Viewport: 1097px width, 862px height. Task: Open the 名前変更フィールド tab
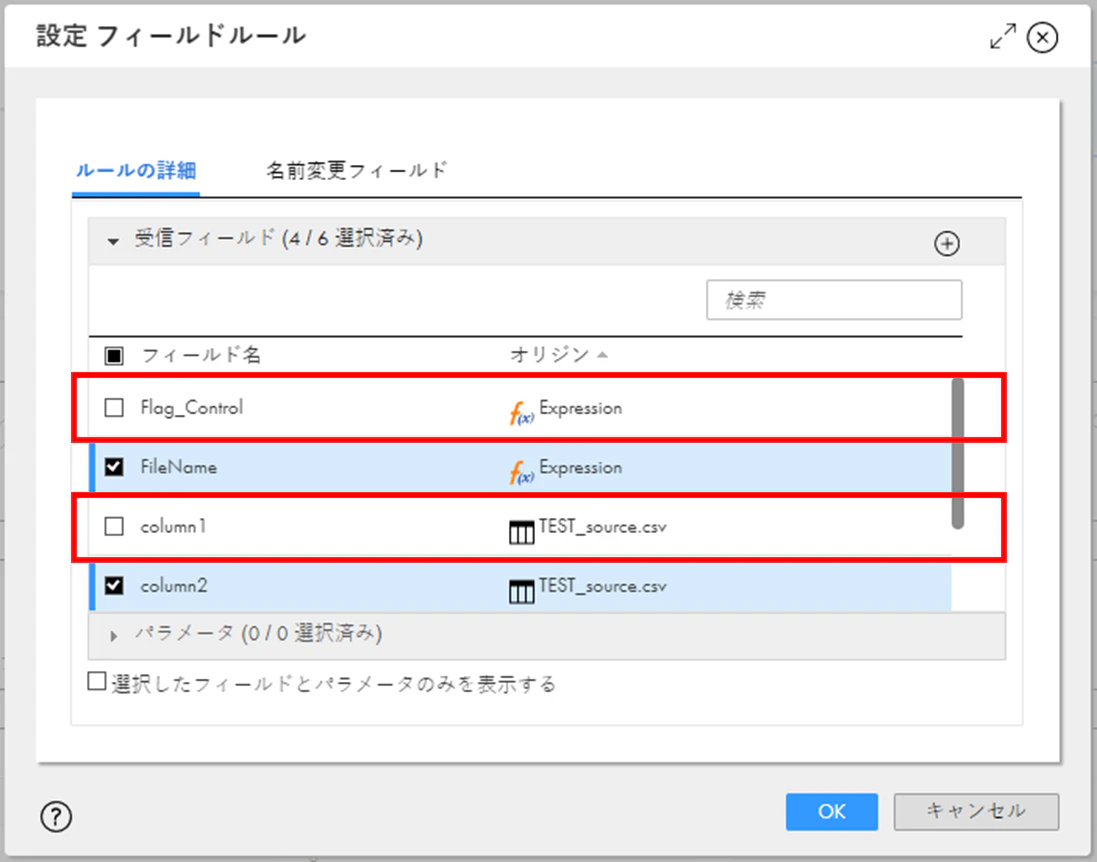coord(356,171)
